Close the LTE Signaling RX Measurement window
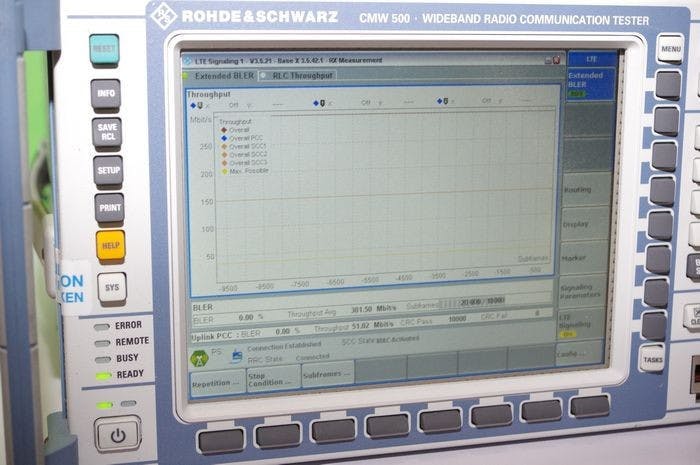This screenshot has height=465, width=700. [x=556, y=60]
